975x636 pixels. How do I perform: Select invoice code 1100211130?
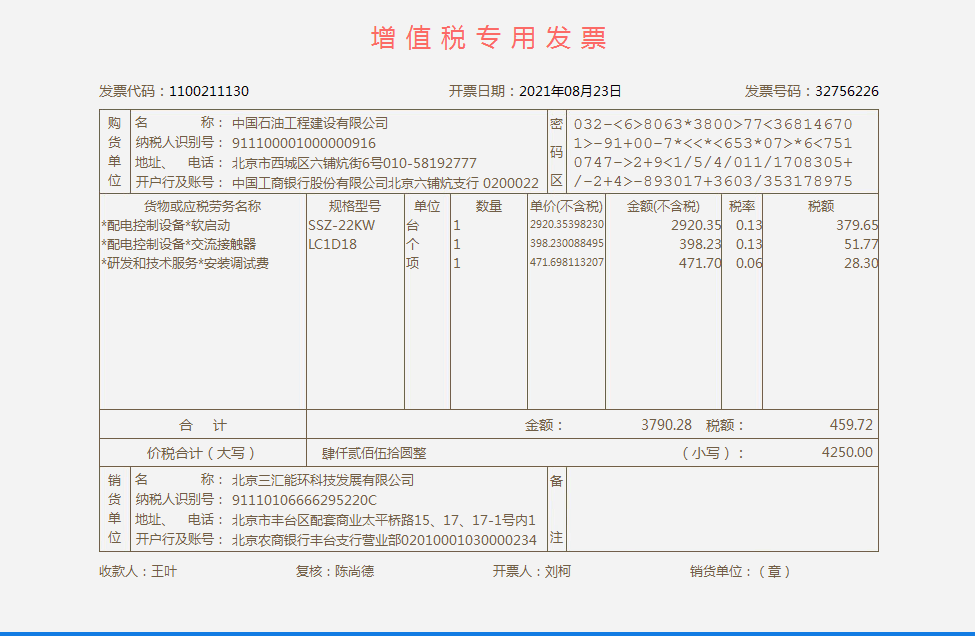coord(209,91)
